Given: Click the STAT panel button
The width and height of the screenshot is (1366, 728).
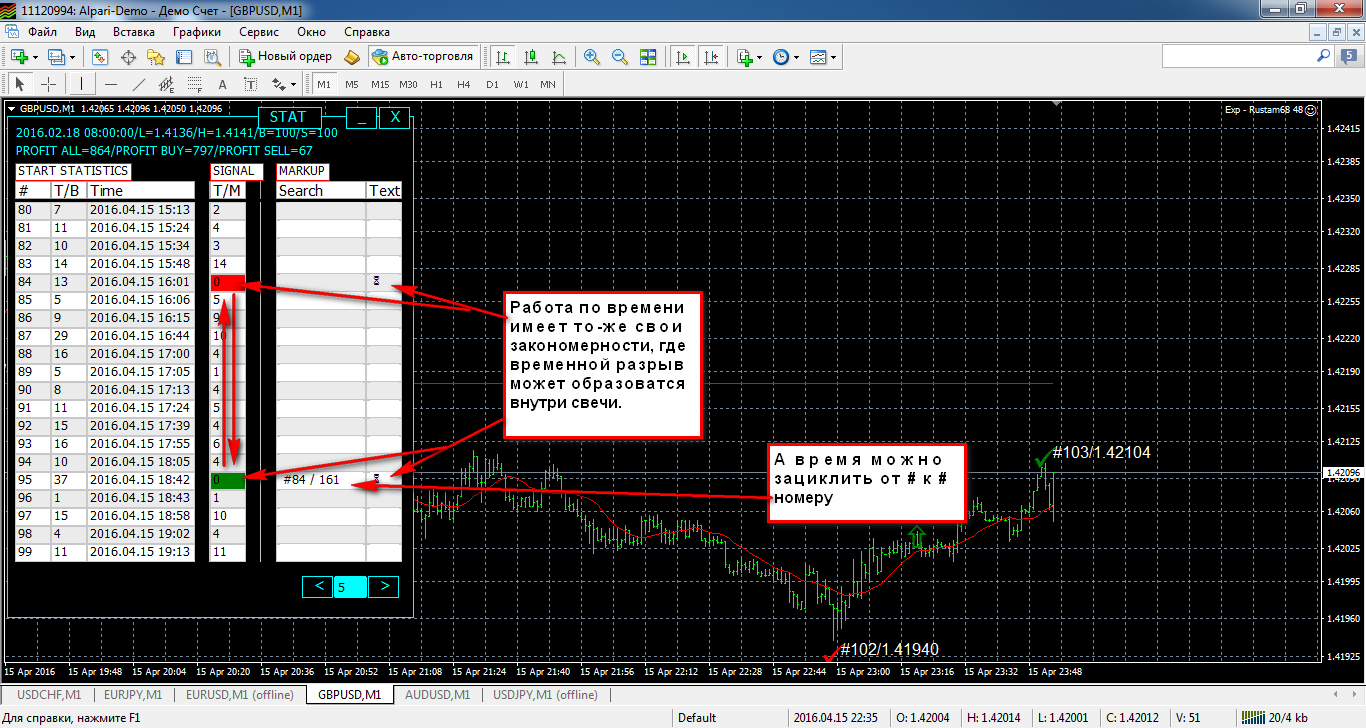Looking at the screenshot, I should pos(288,117).
